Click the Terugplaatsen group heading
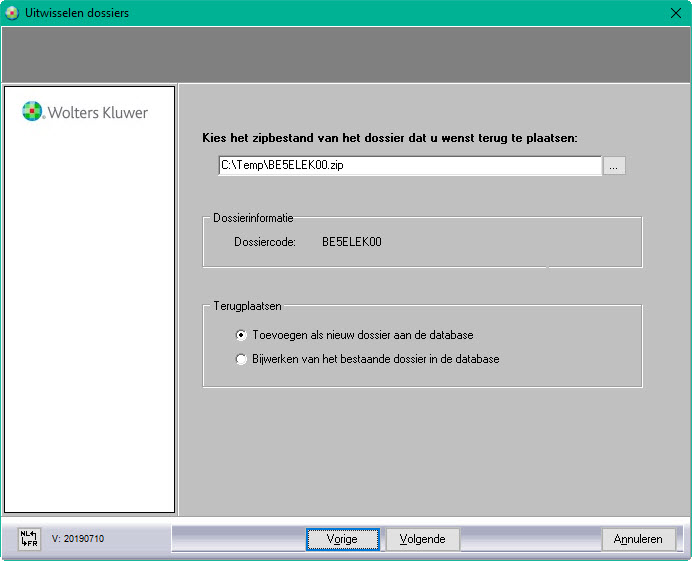The width and height of the screenshot is (692, 561). pos(247,306)
